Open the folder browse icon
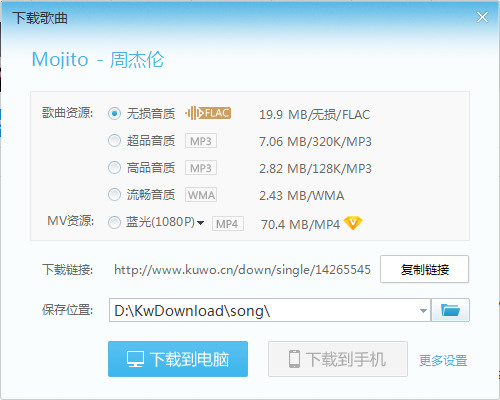 450,310
